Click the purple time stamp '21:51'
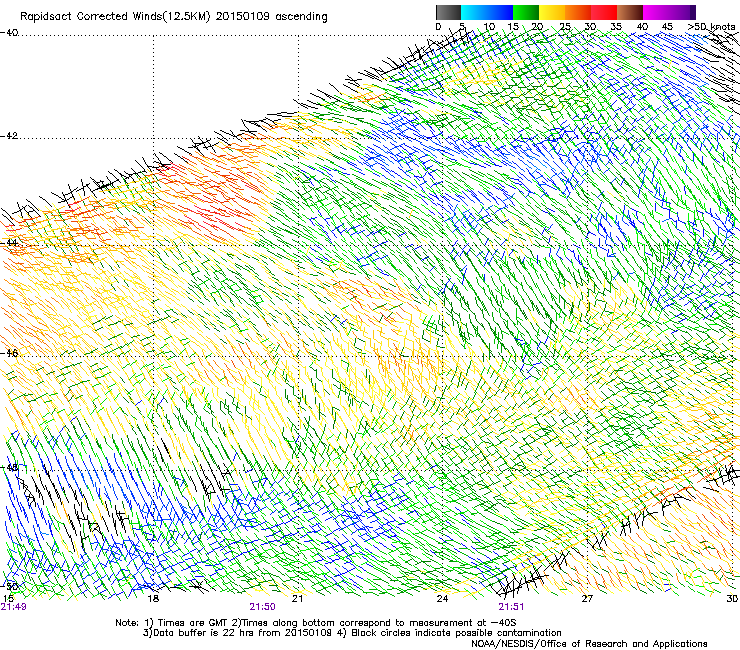This screenshot has height=650, width=740. 512,607
